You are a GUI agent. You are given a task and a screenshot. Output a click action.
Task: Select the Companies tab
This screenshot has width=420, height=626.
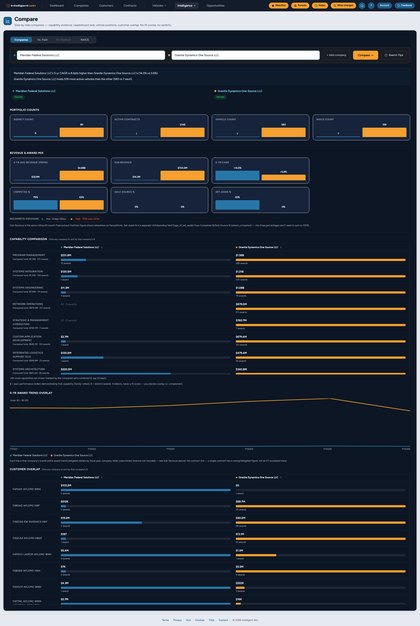21,40
